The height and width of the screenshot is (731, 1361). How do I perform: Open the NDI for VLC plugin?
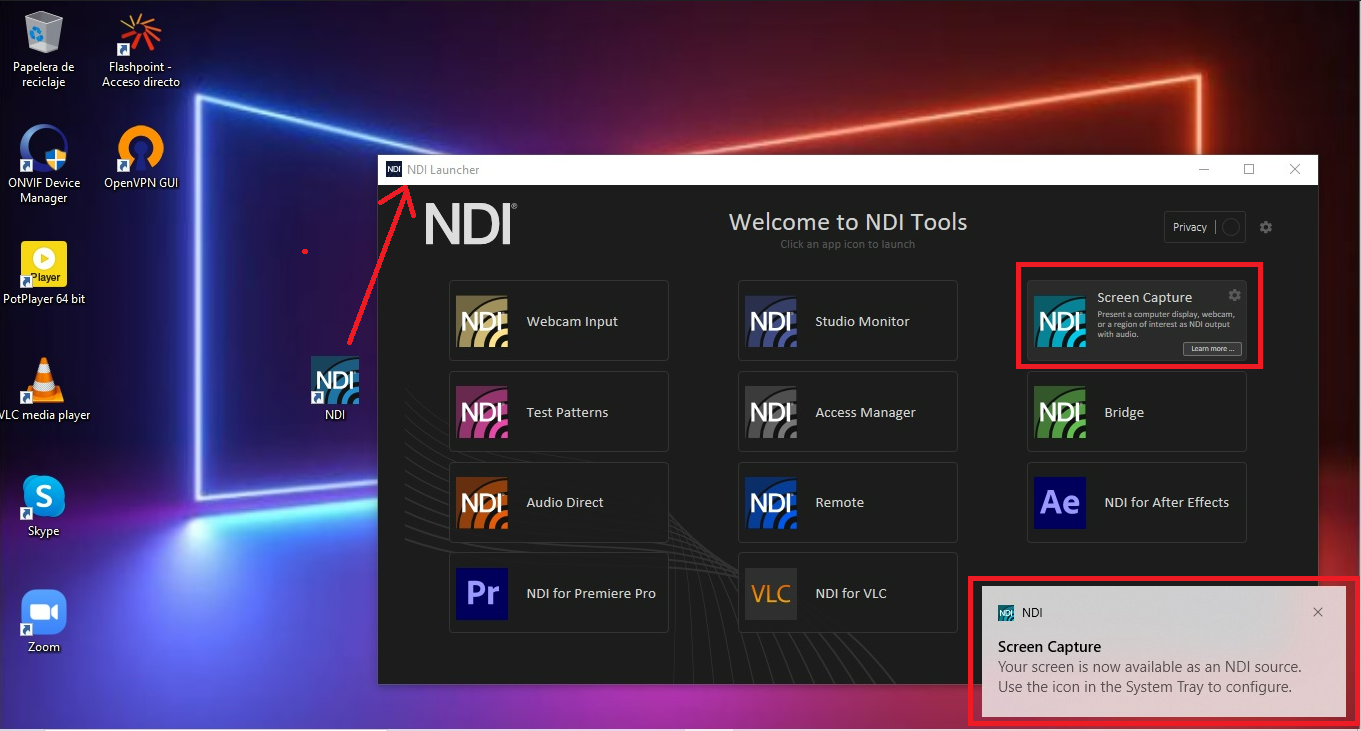[x=847, y=592]
